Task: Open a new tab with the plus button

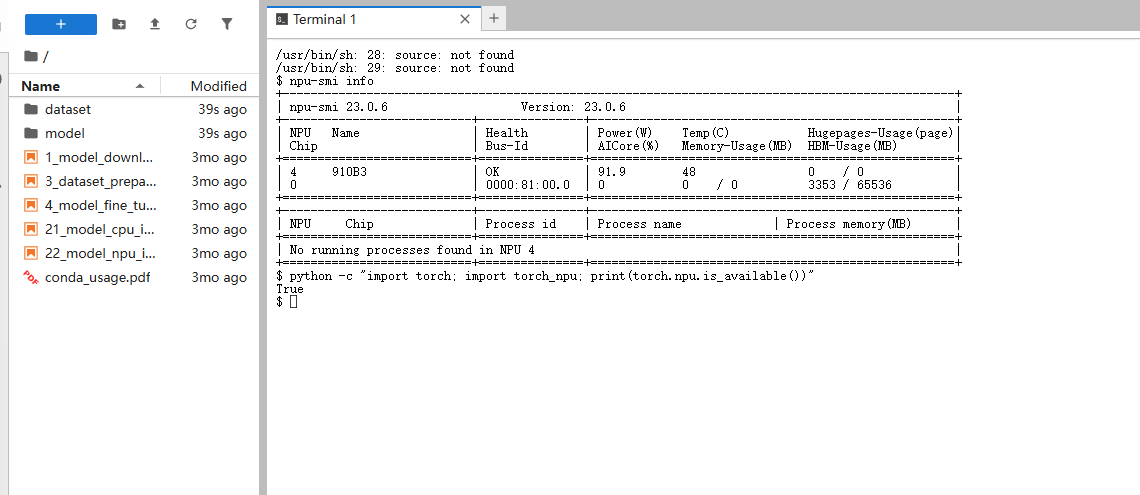Action: pos(494,19)
